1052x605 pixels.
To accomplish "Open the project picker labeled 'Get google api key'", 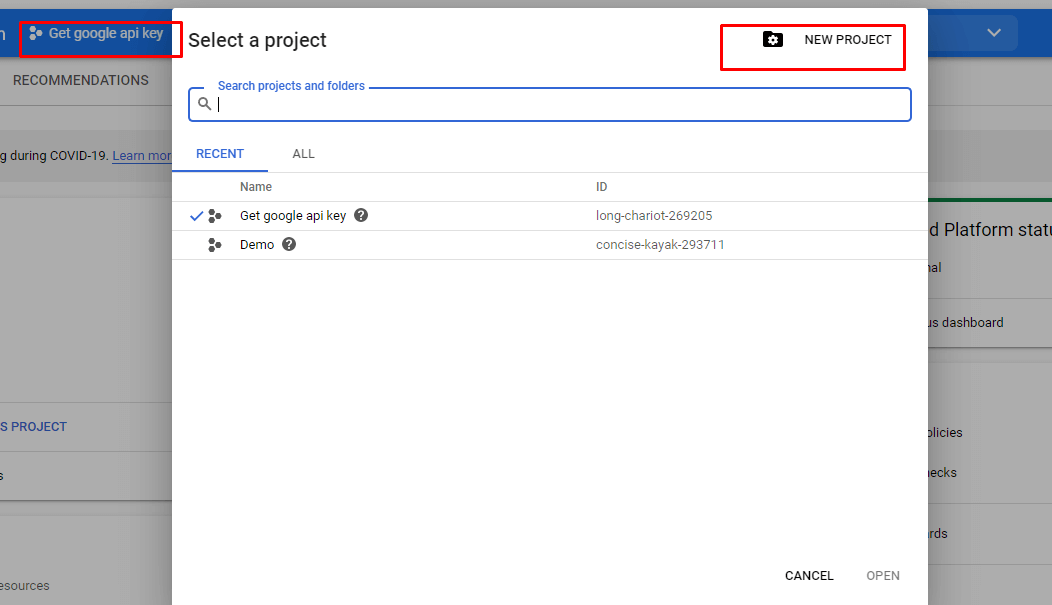I will coord(100,32).
